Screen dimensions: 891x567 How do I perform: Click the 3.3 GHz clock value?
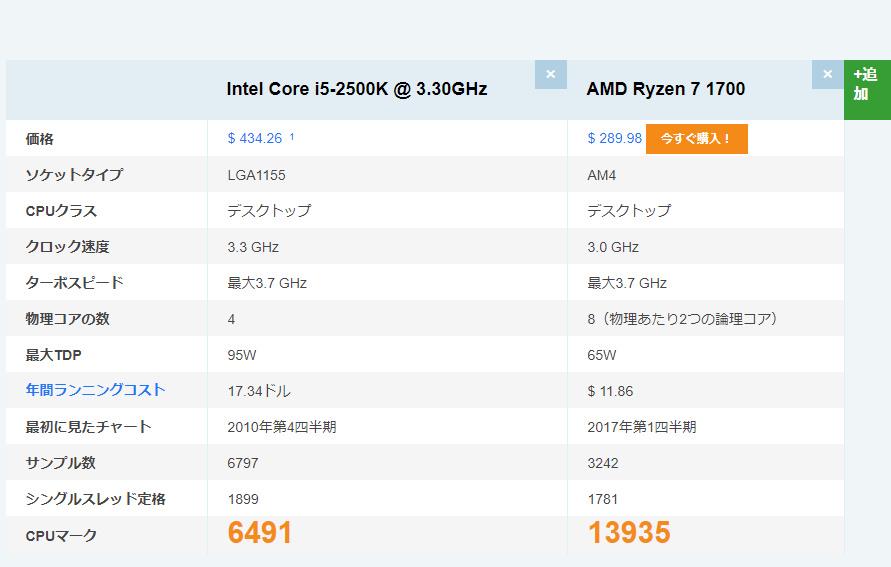(253, 247)
